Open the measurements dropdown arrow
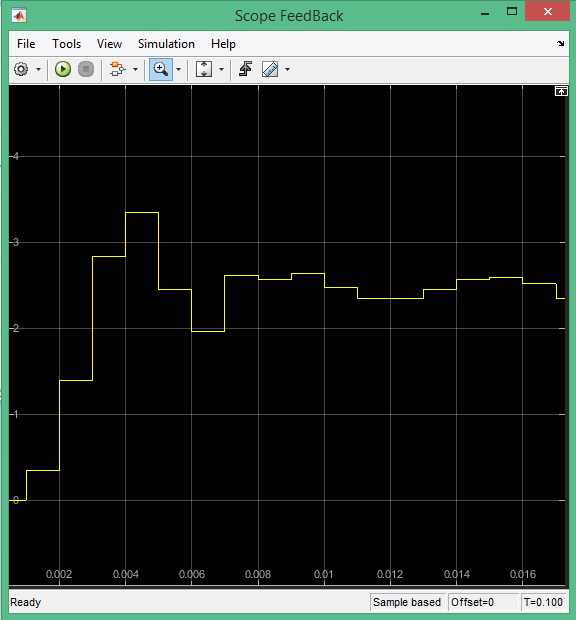576x620 pixels. pos(287,70)
